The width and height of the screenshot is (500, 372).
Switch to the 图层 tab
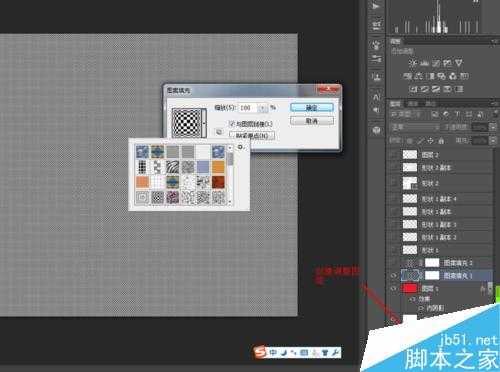coord(395,104)
